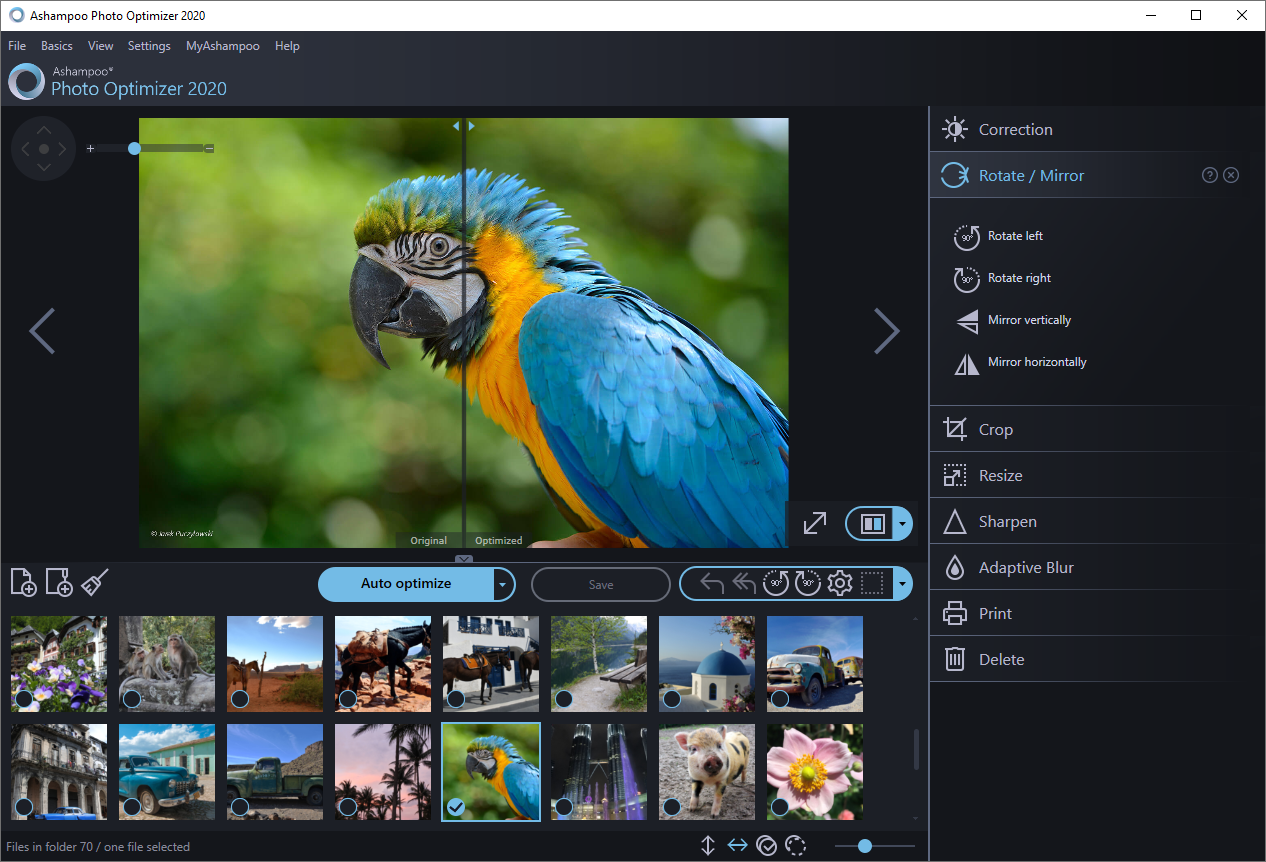This screenshot has width=1266, height=862.
Task: Click the settings gear in the toolbar
Action: click(840, 584)
